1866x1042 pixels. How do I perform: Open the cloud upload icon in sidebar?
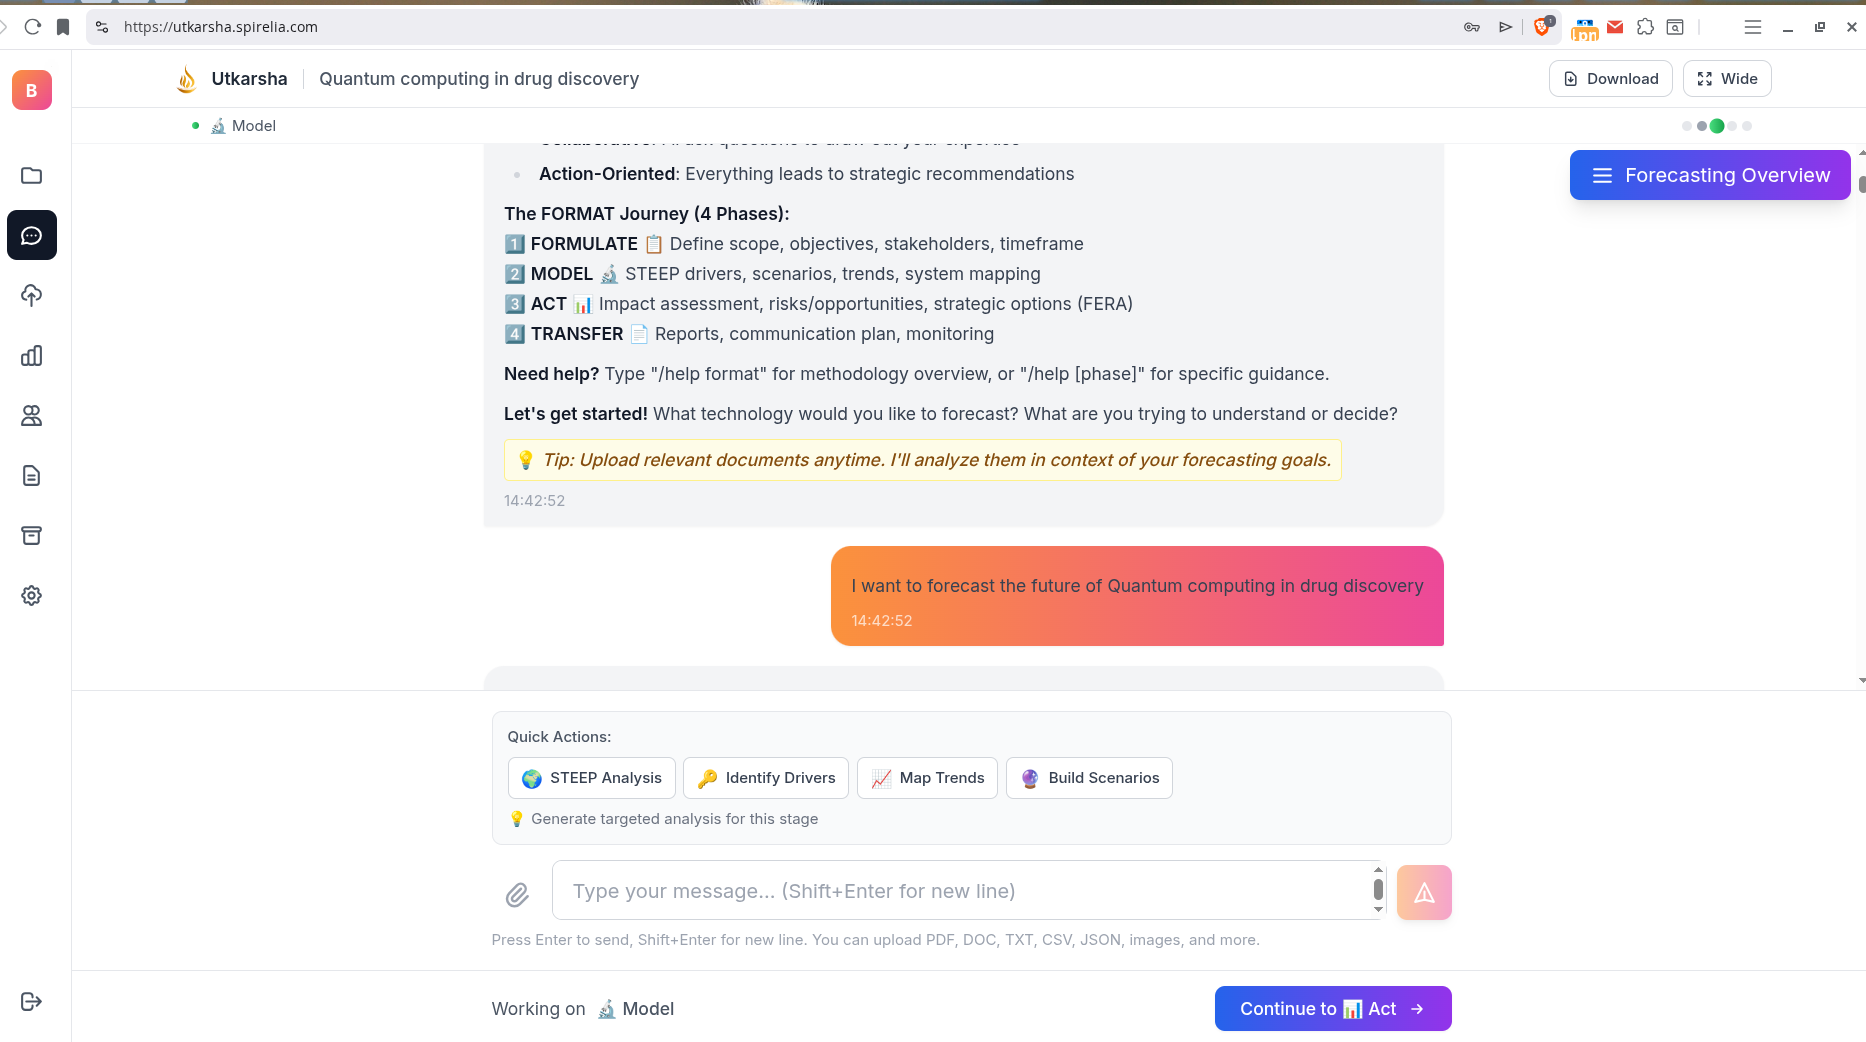tap(31, 296)
